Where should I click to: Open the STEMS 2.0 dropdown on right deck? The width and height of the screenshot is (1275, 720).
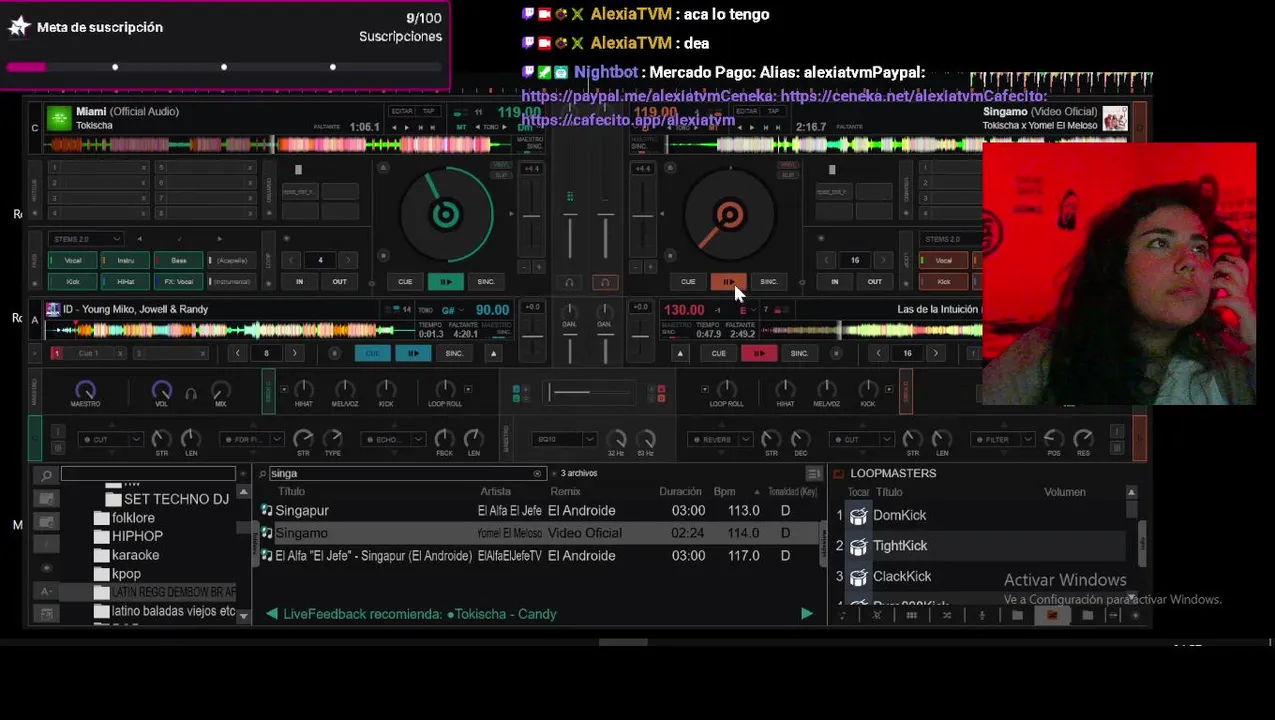point(951,239)
